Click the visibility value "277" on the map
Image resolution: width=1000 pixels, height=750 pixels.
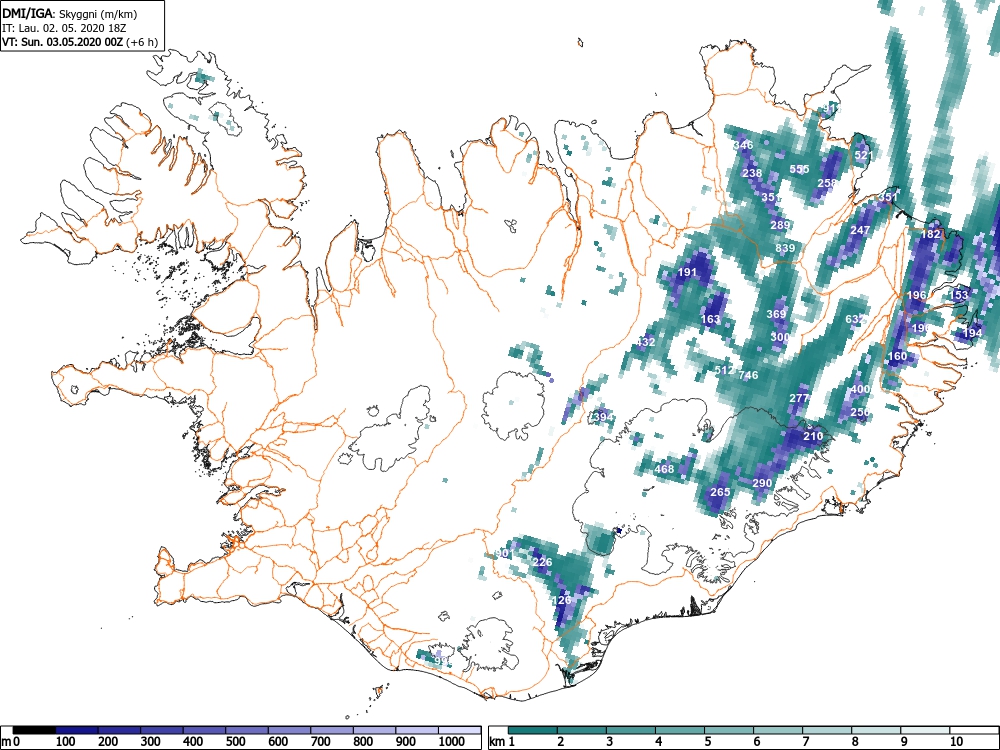[x=799, y=398]
